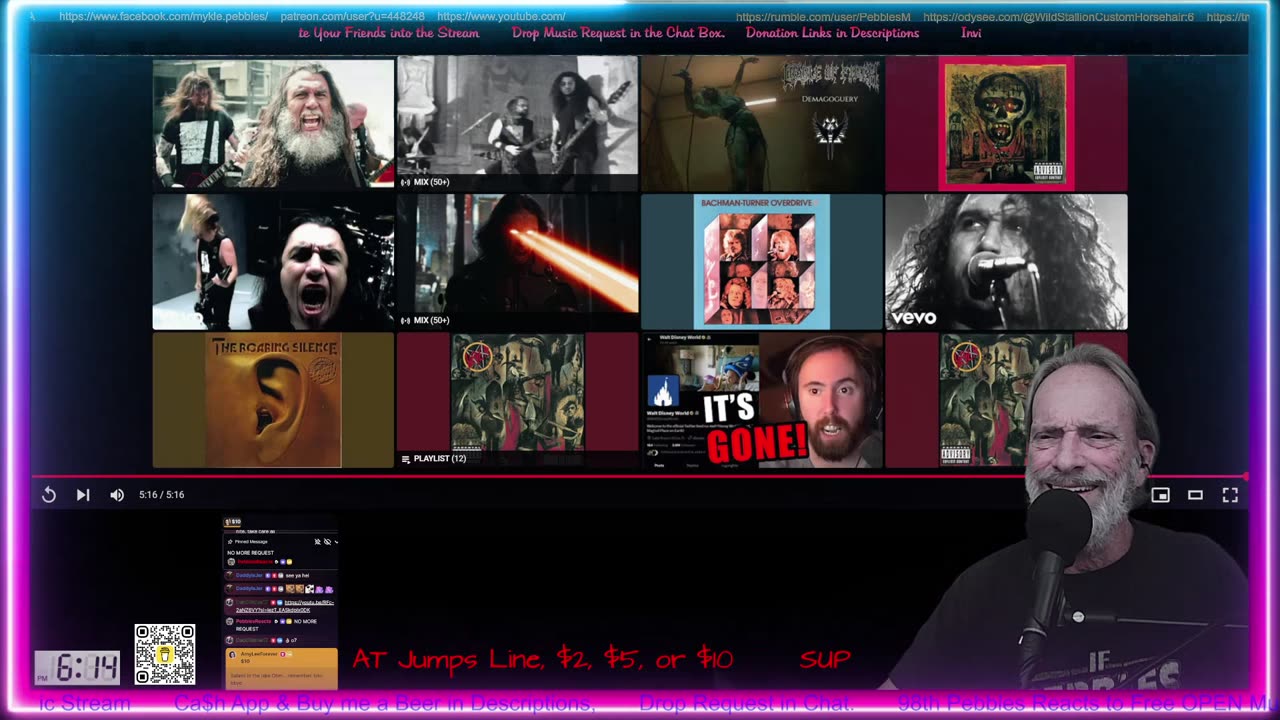
Task: Collapse the pinned message chevron
Action: 336,542
